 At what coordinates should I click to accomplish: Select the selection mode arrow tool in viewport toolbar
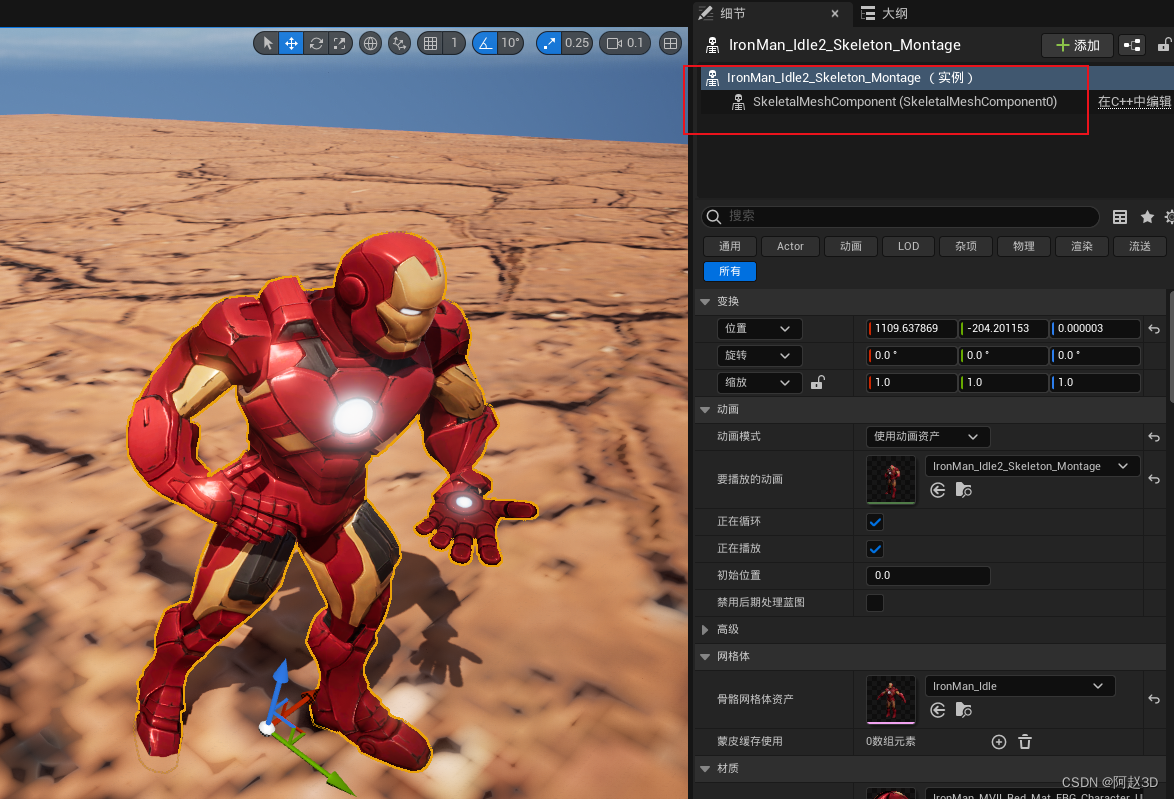267,43
